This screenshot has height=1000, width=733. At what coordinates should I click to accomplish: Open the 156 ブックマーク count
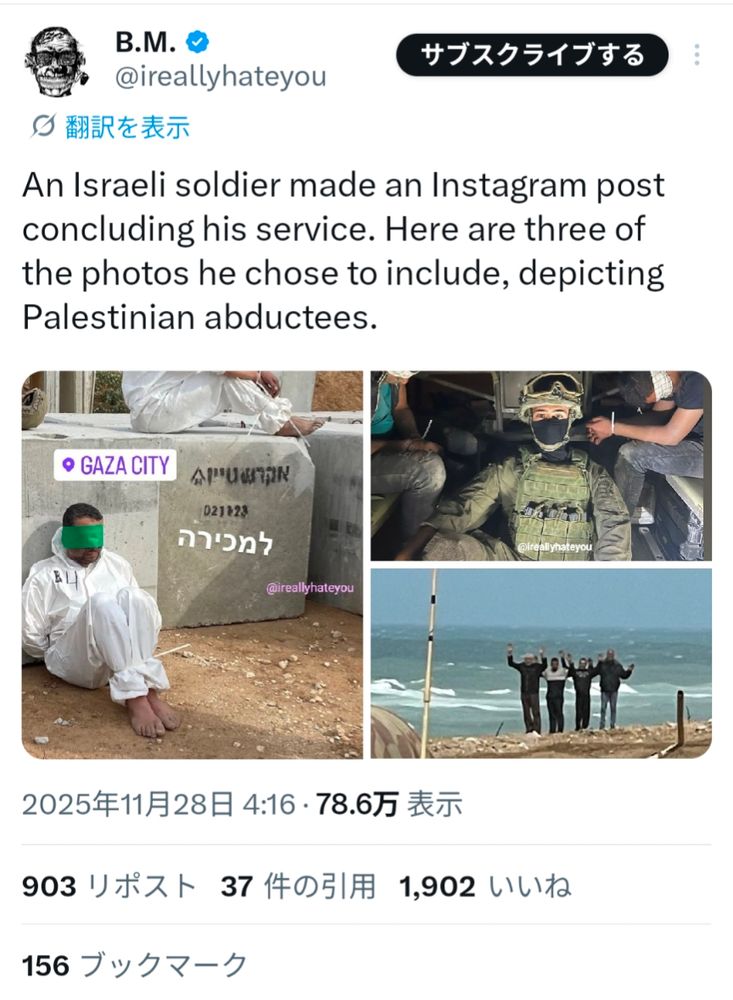pos(135,965)
